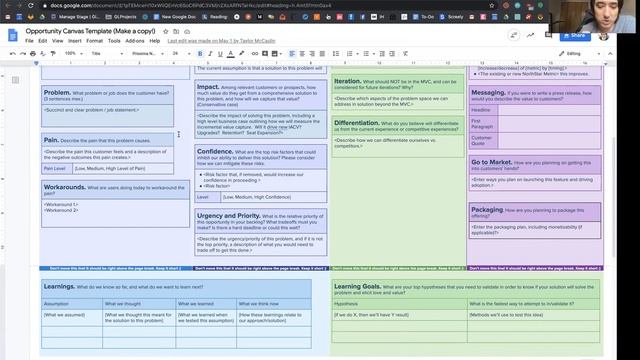Select the Paint format tool
The width and height of the screenshot is (640, 360).
tap(53, 53)
